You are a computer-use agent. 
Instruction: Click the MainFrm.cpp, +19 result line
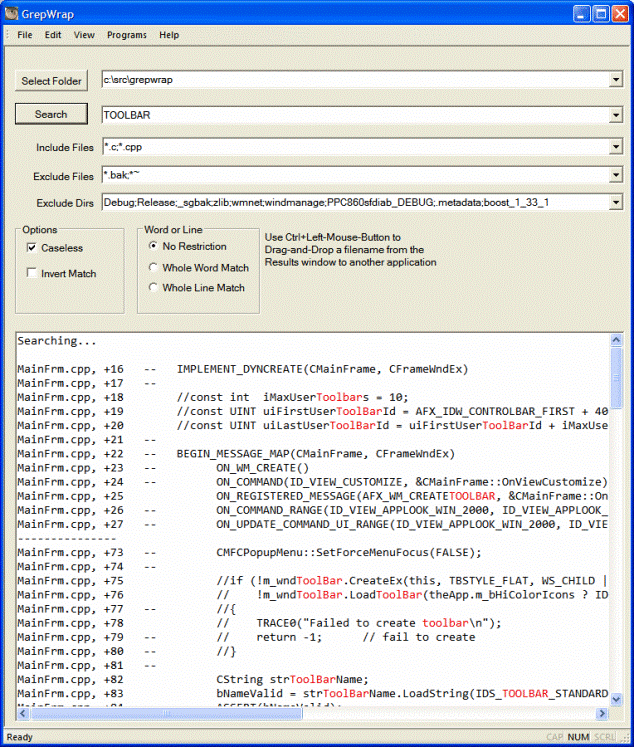click(312, 411)
